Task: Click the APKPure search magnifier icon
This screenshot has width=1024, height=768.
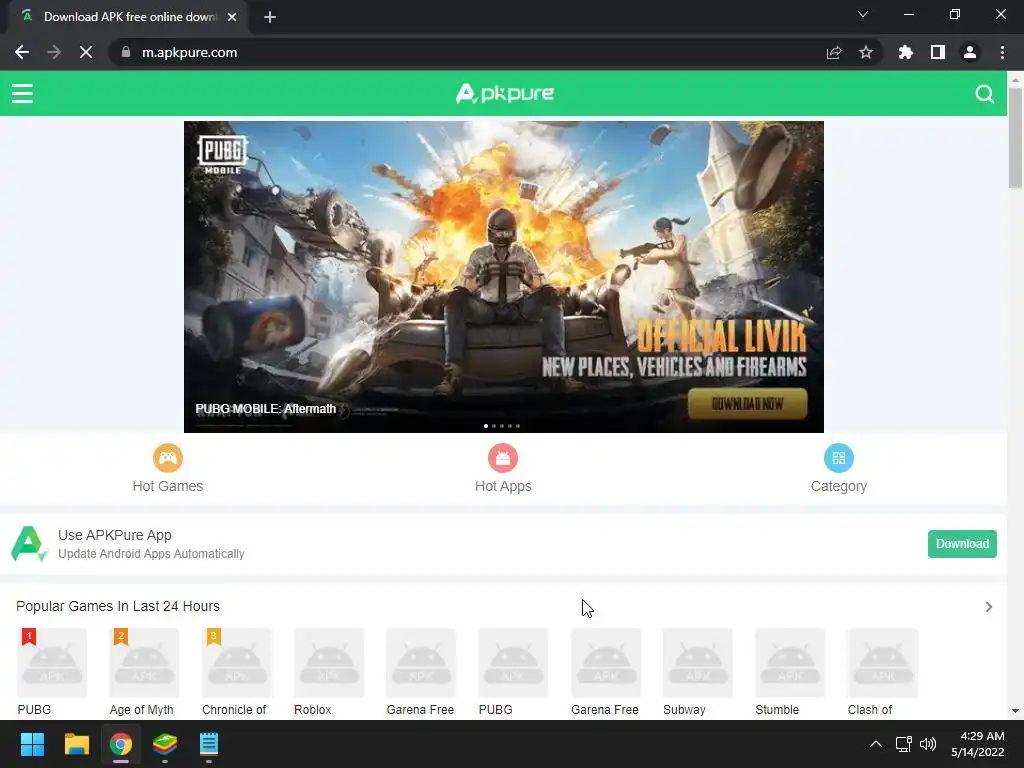Action: pyautogui.click(x=985, y=94)
